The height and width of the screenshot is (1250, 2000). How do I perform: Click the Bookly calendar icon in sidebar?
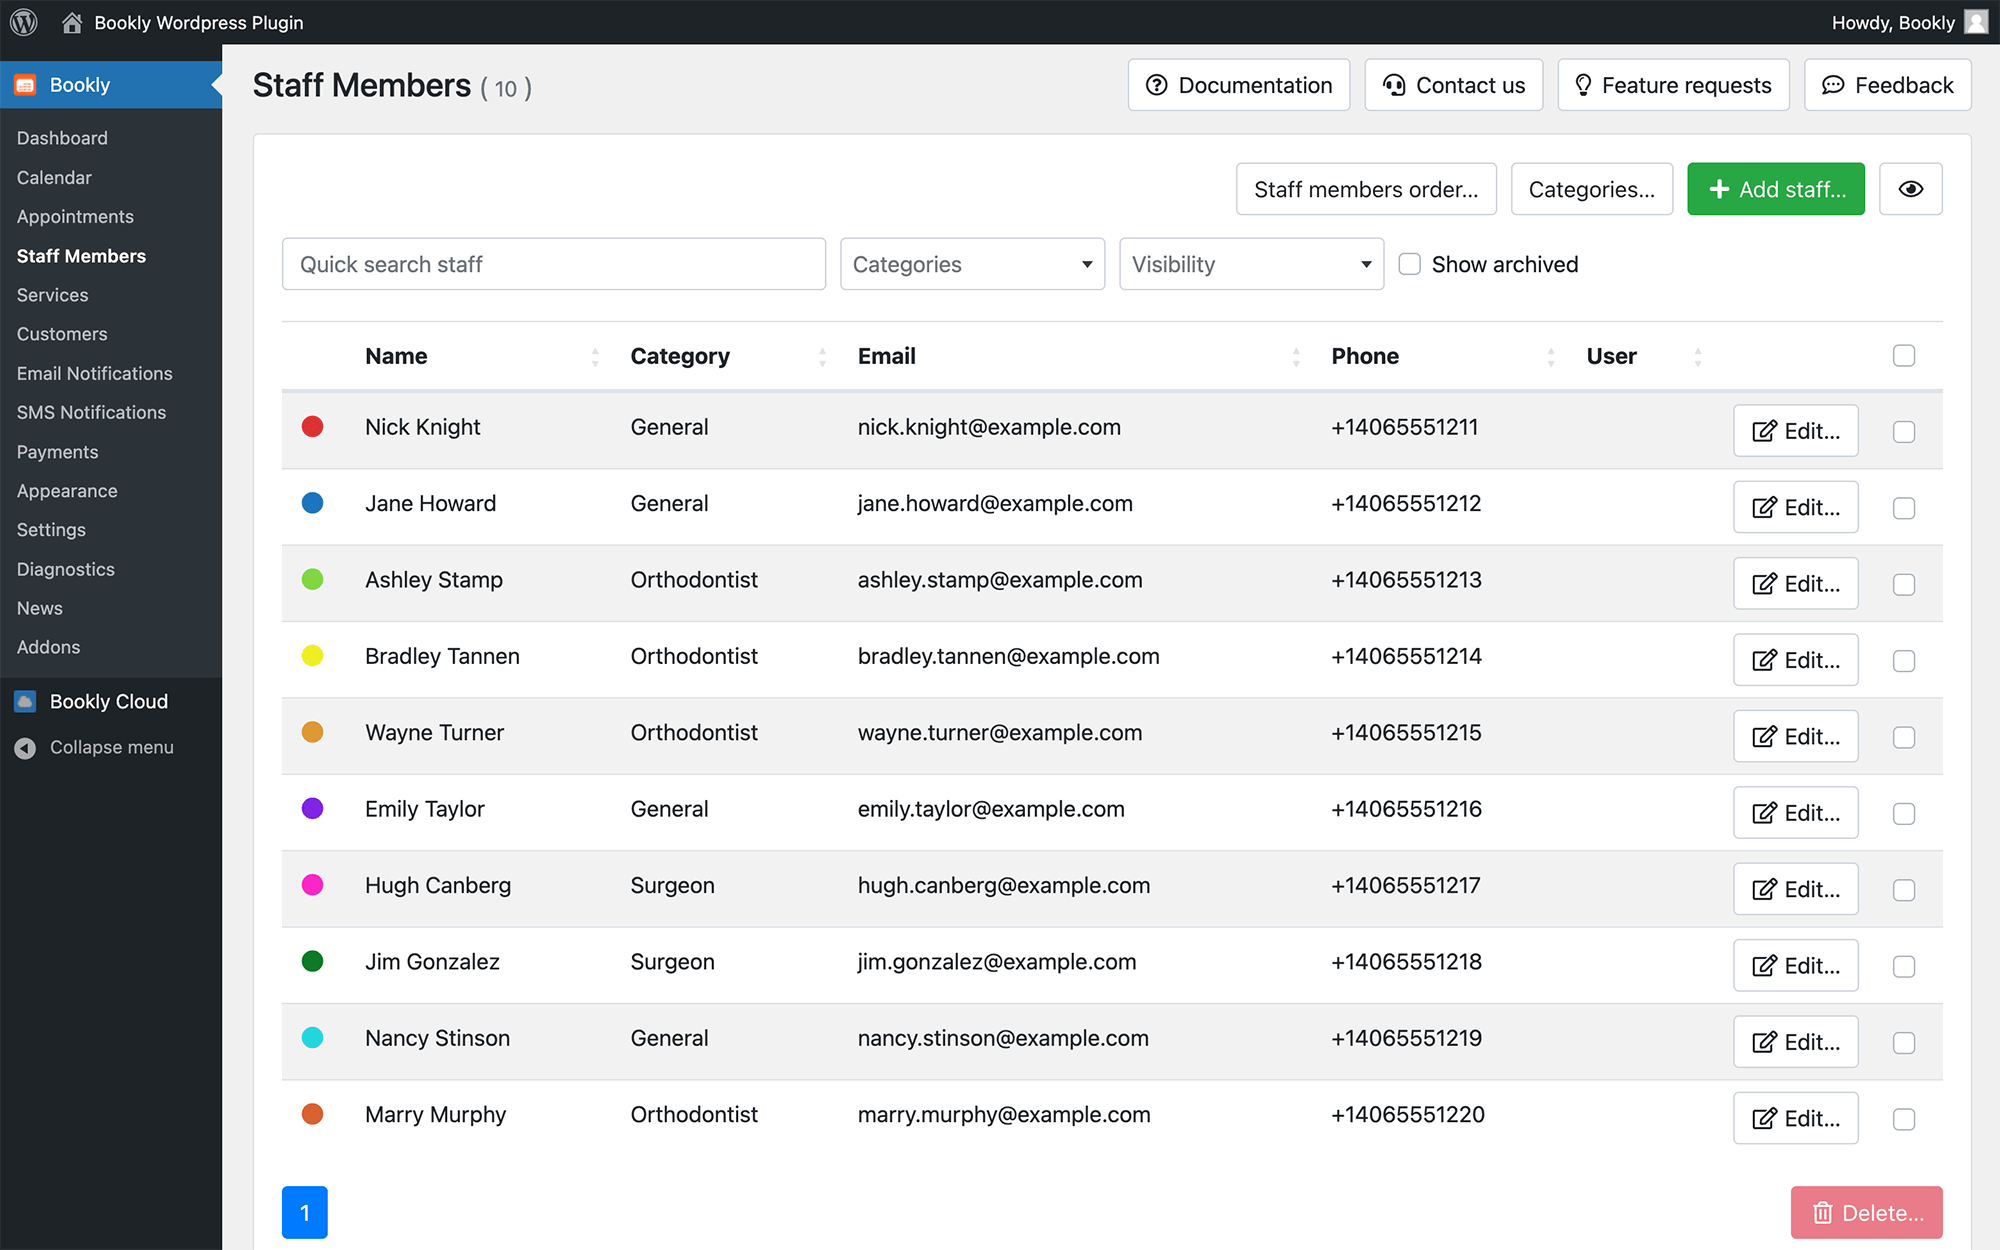25,85
